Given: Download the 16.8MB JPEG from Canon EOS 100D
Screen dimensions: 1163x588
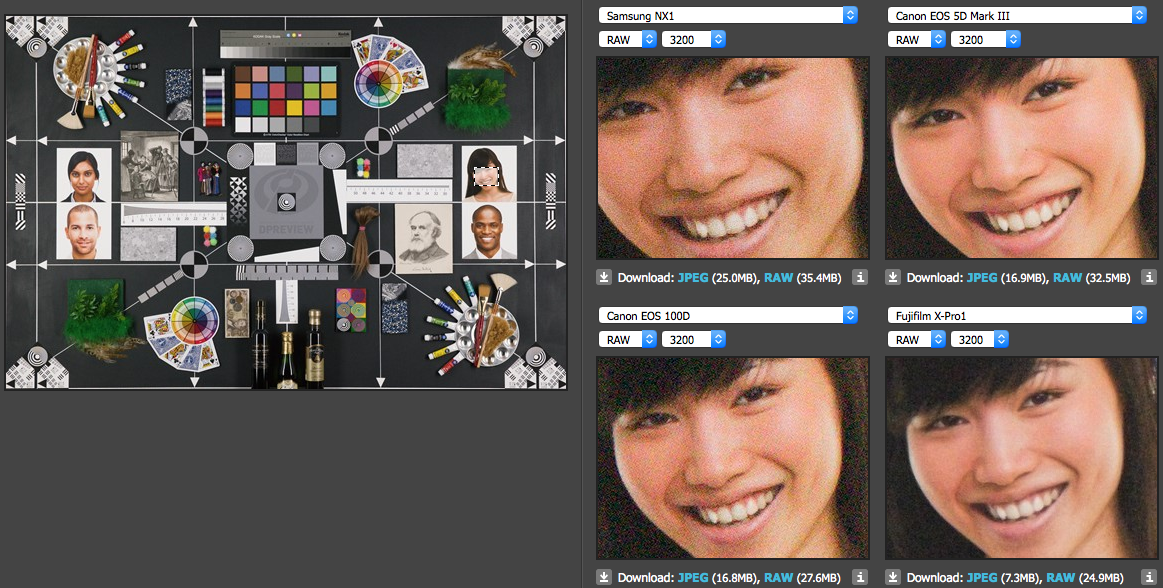Looking at the screenshot, I should (693, 578).
